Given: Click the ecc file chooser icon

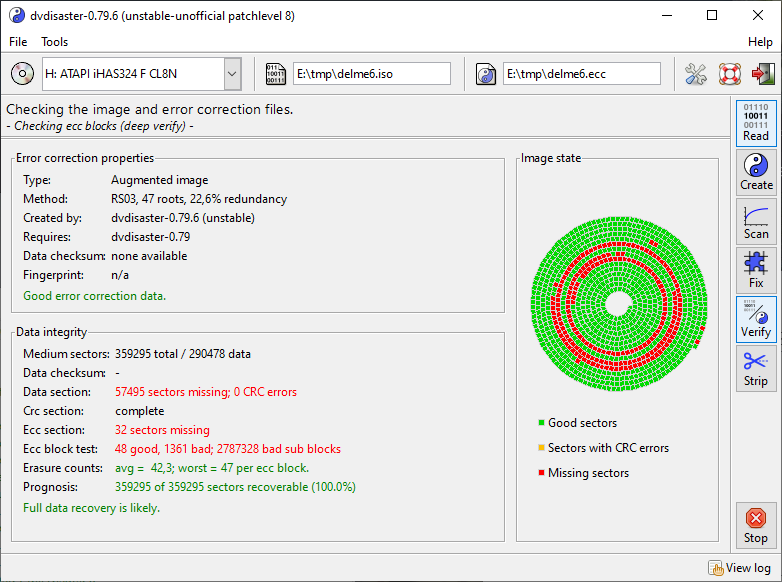Looking at the screenshot, I should (486, 74).
